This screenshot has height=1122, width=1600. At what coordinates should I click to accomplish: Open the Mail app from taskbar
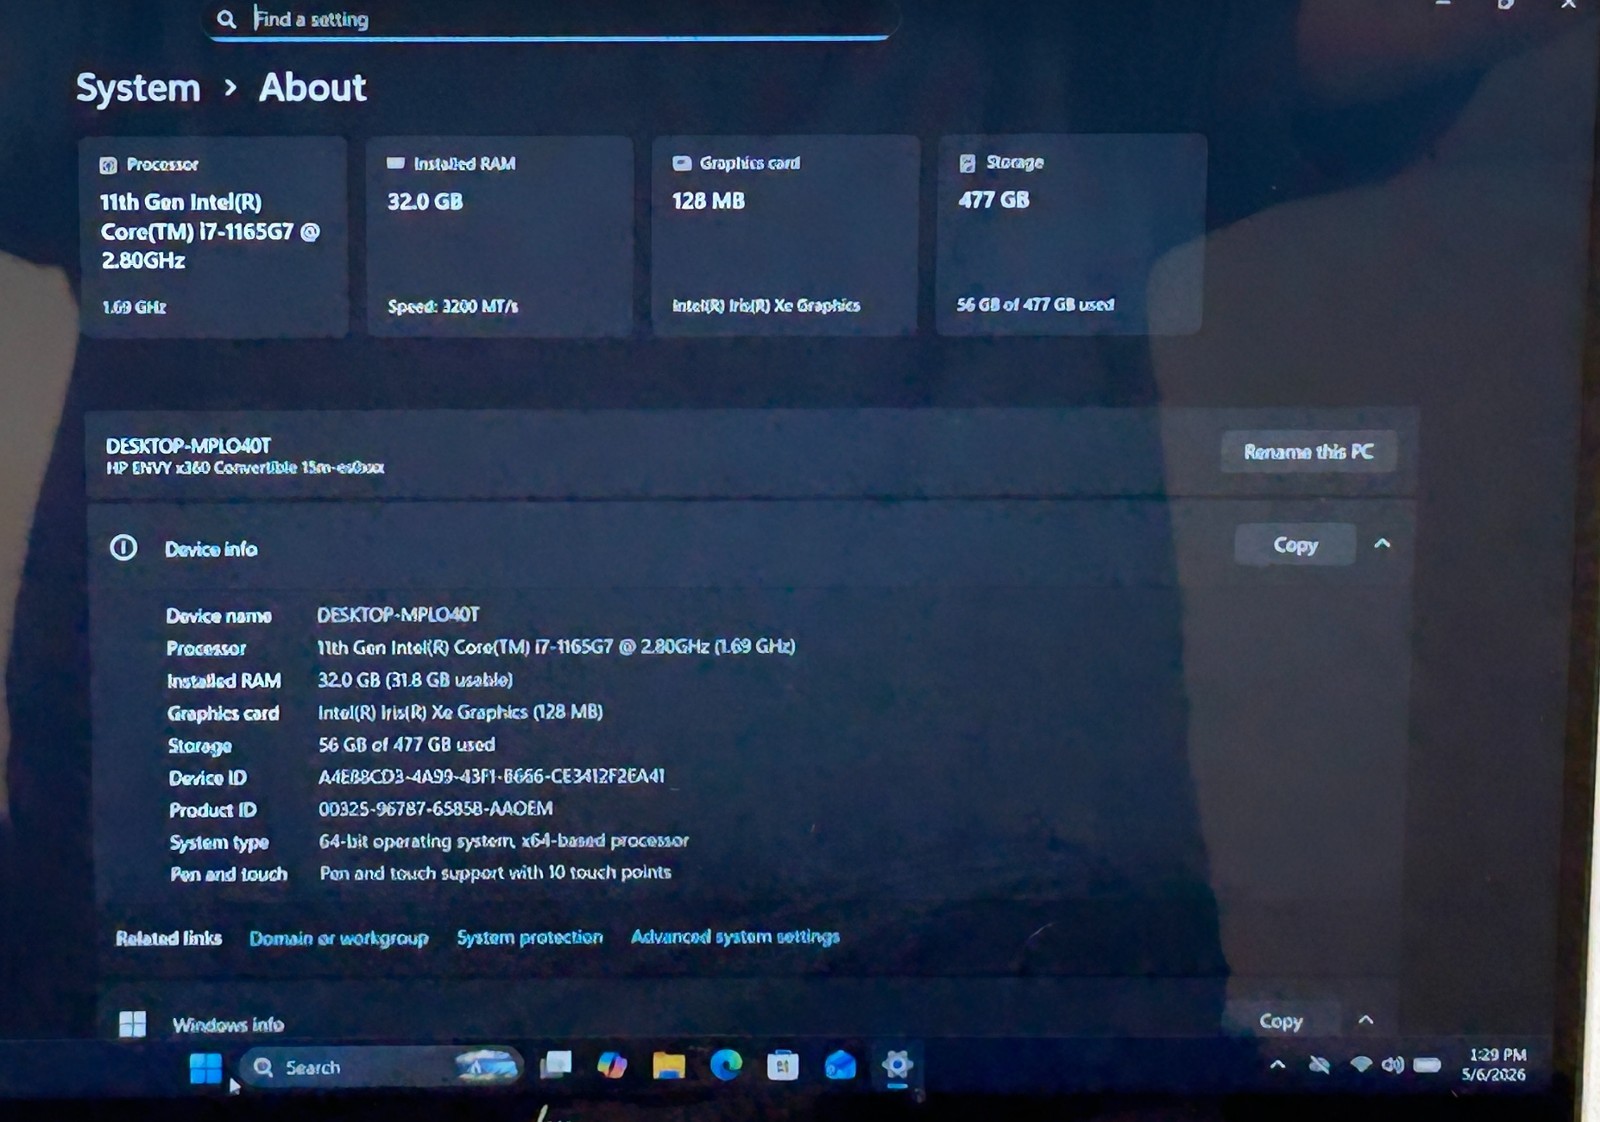click(x=840, y=1066)
